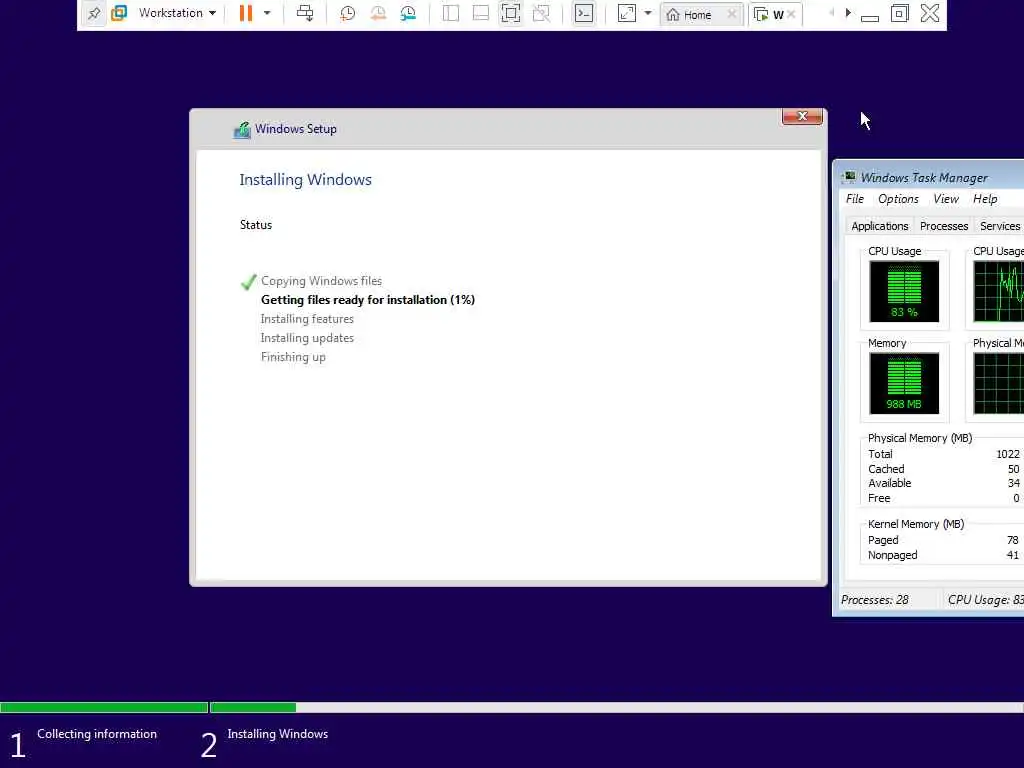Open the console view icon
Image resolution: width=1024 pixels, height=768 pixels.
pos(584,13)
